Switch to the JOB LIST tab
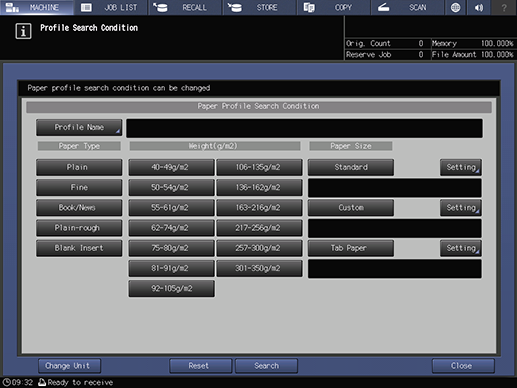 tap(111, 7)
